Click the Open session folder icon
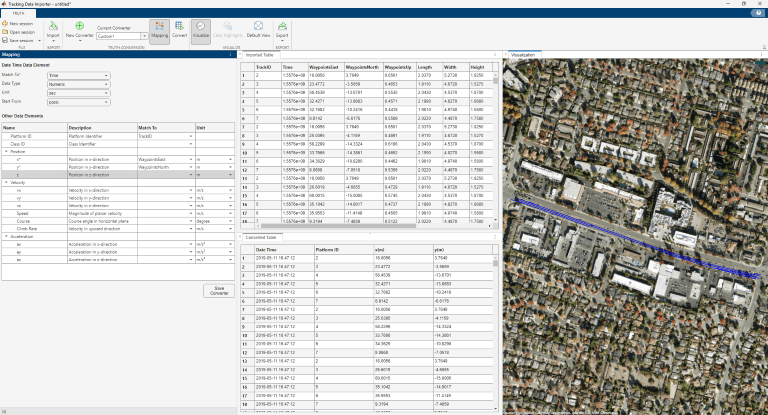This screenshot has width=768, height=415. coord(5,31)
